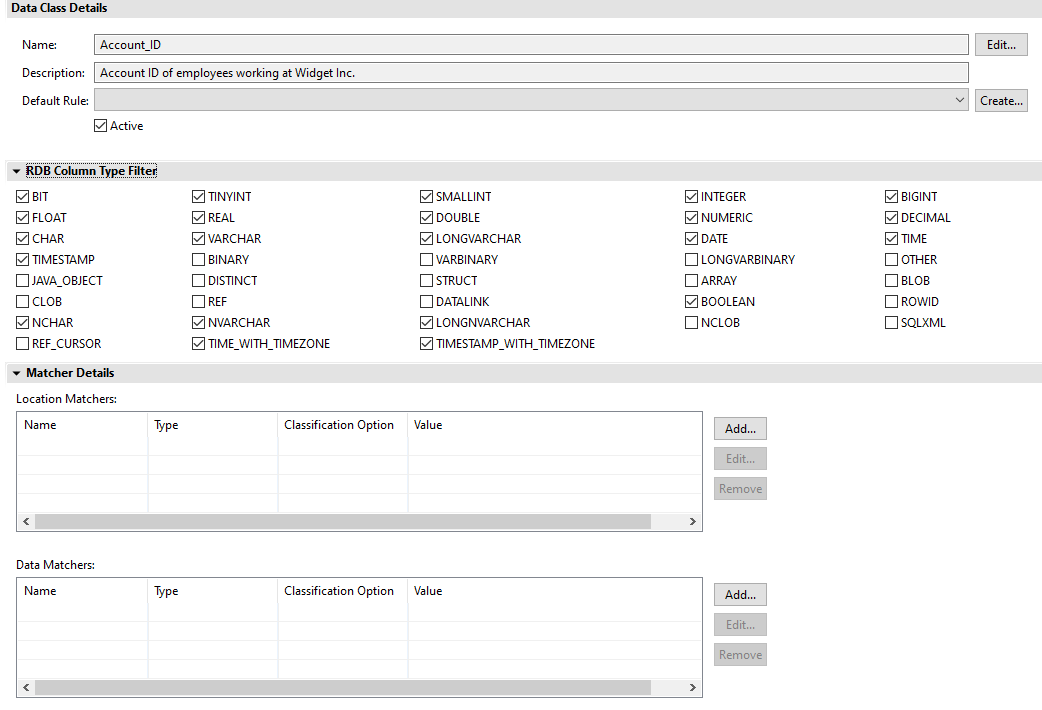This screenshot has width=1042, height=710.
Task: Uncheck the DECIMAL column type filter
Action: [890, 217]
